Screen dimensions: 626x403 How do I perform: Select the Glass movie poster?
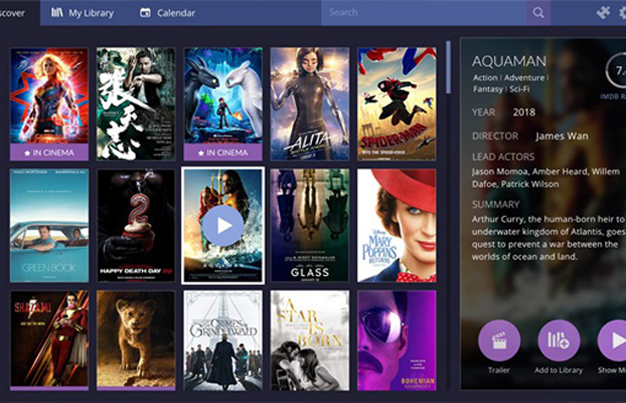click(310, 226)
